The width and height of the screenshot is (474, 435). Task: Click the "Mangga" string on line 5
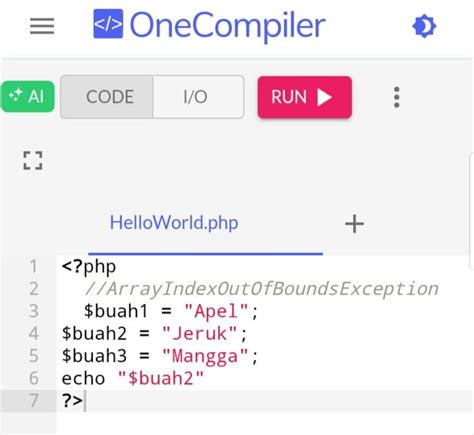[205, 356]
